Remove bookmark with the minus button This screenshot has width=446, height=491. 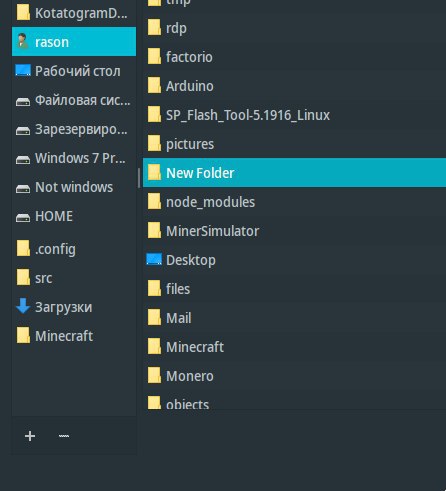coord(64,436)
